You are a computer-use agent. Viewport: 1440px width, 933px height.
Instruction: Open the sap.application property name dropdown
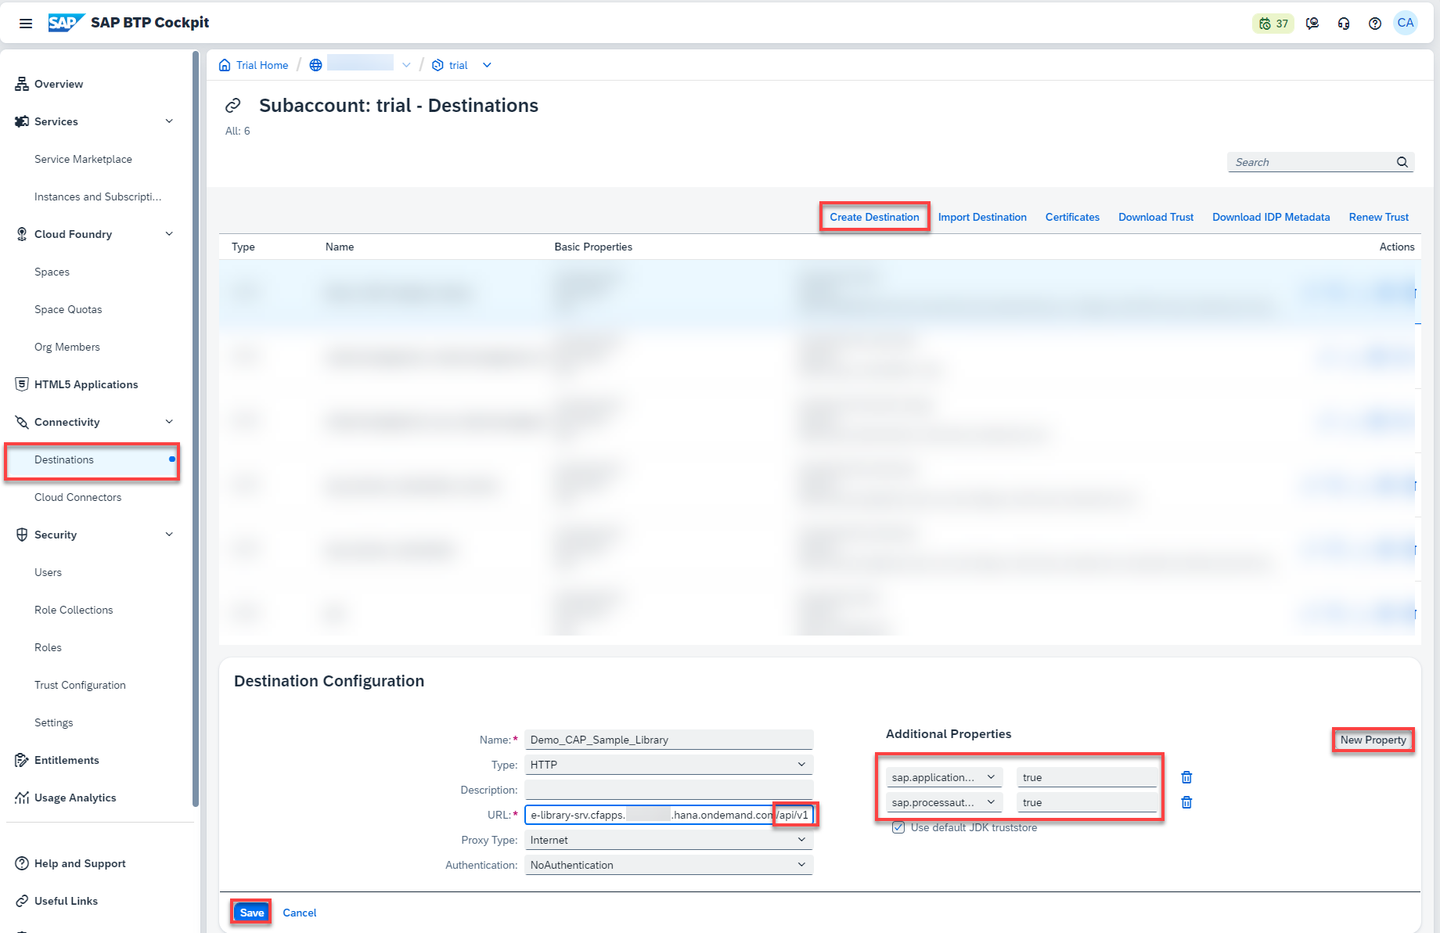pyautogui.click(x=944, y=777)
